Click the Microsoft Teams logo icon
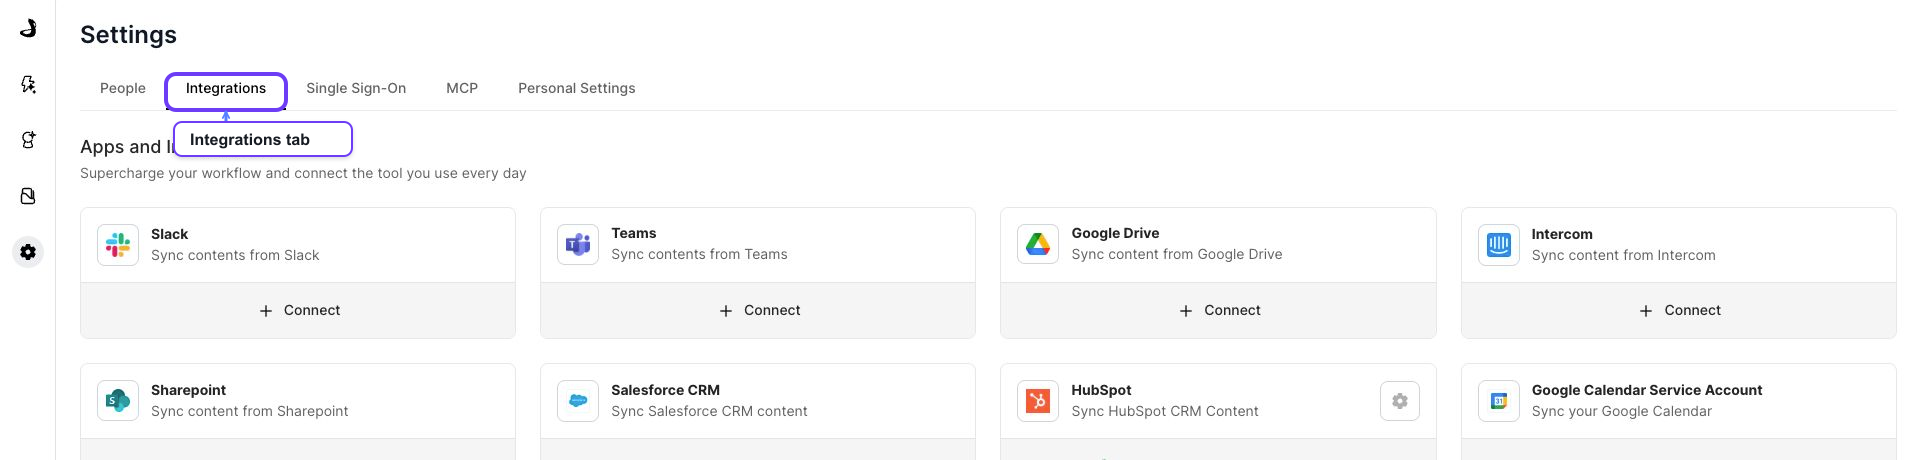Viewport: 1920px width, 460px height. click(x=578, y=245)
